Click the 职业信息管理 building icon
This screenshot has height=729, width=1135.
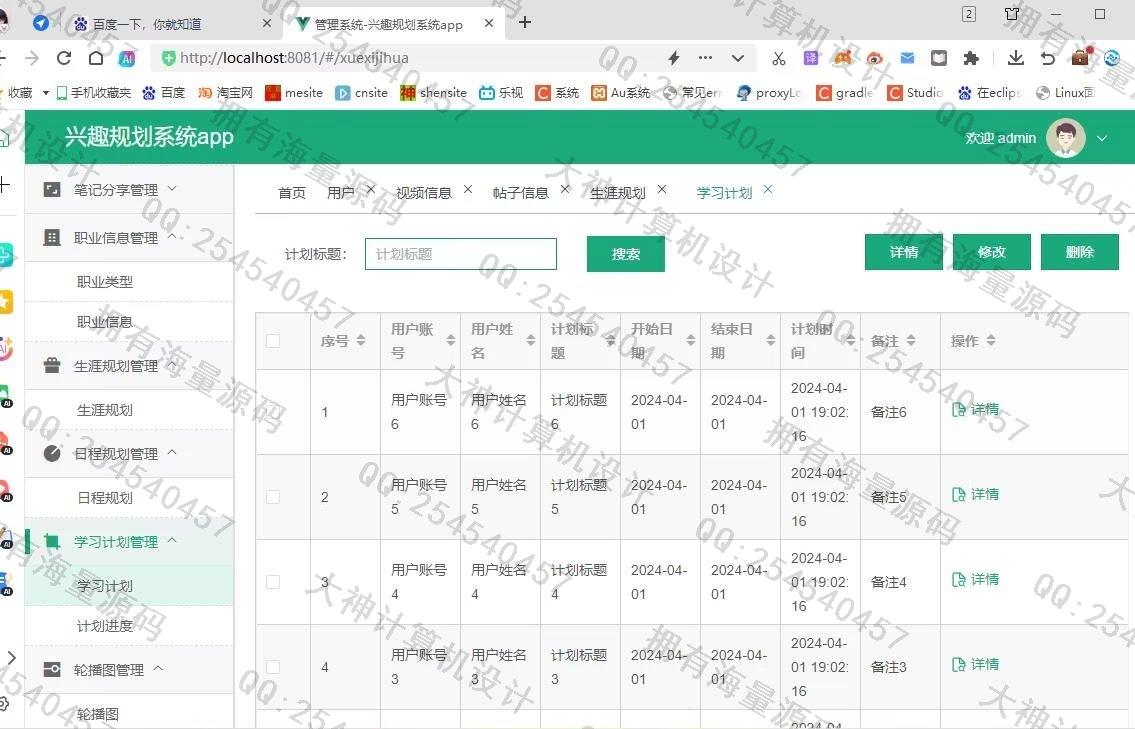point(51,237)
